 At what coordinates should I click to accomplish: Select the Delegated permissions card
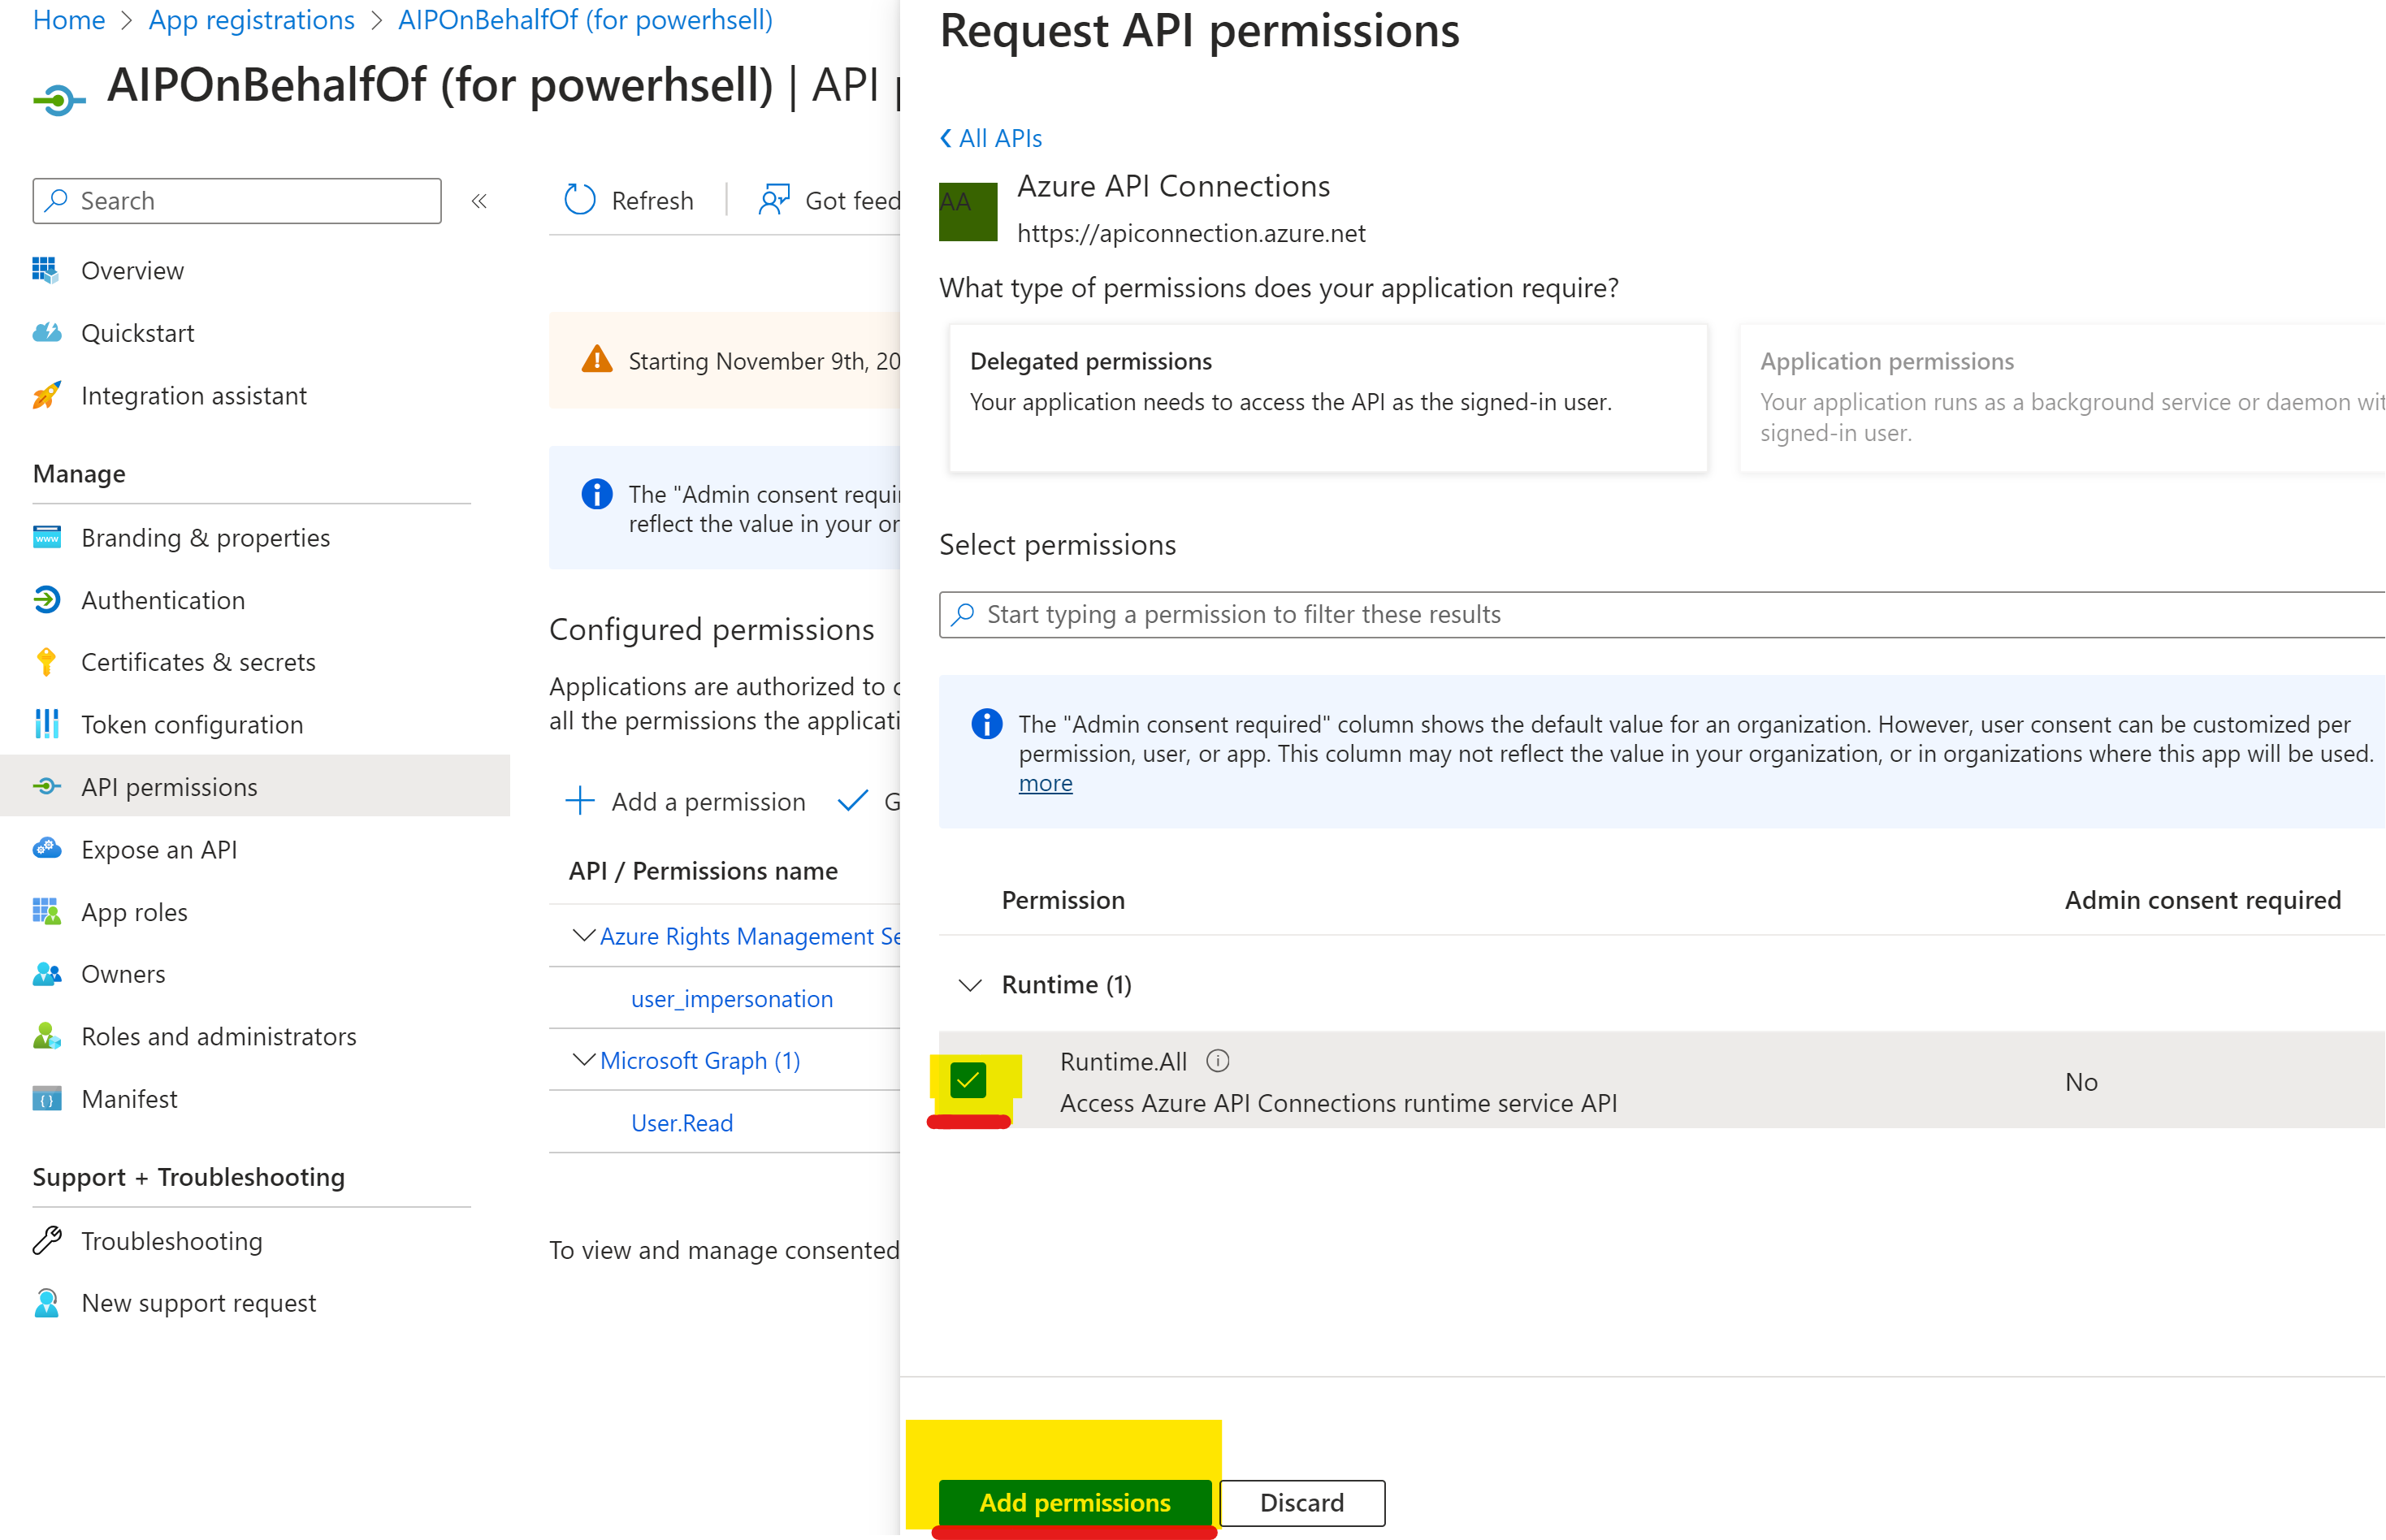1328,398
